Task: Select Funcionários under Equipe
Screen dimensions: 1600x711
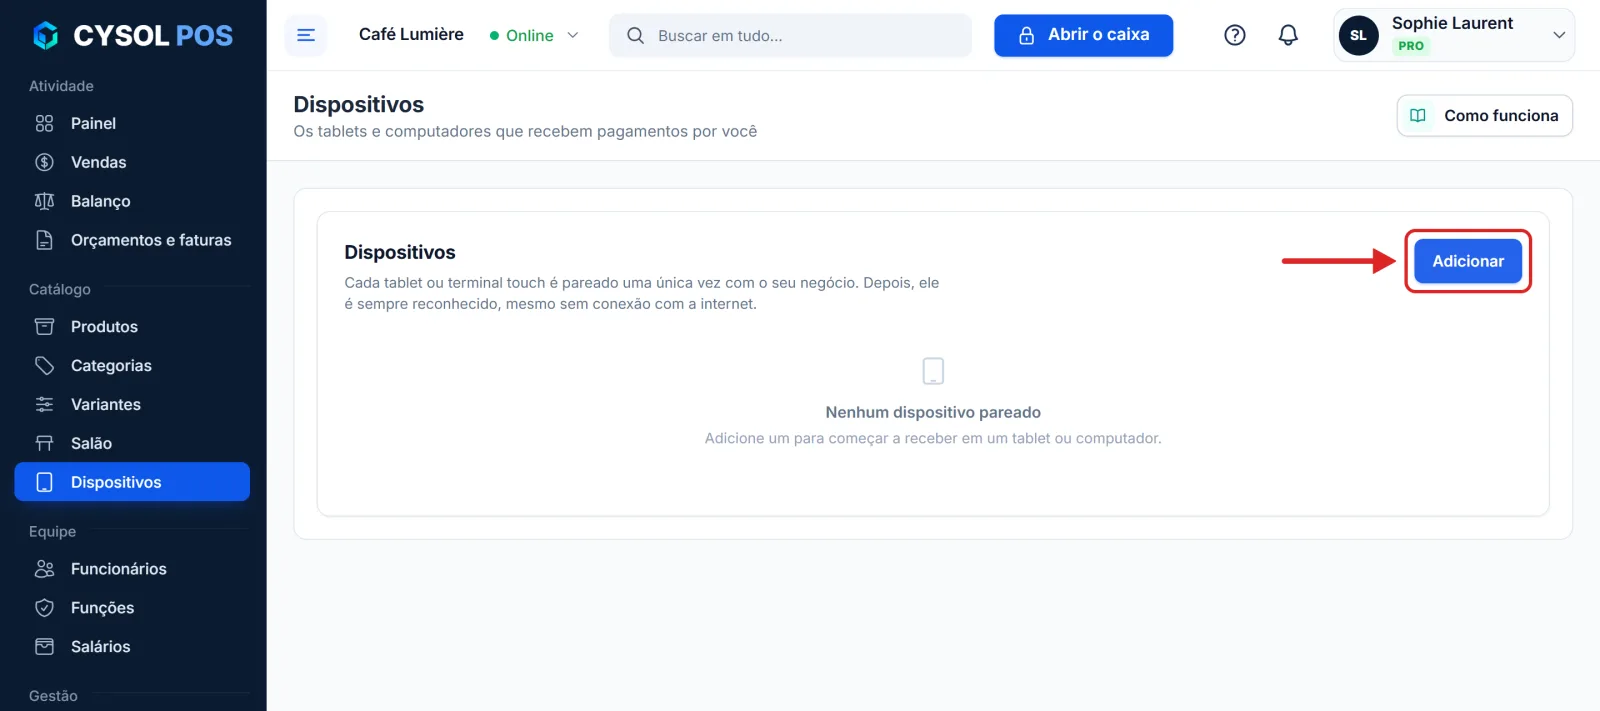Action: [x=132, y=569]
